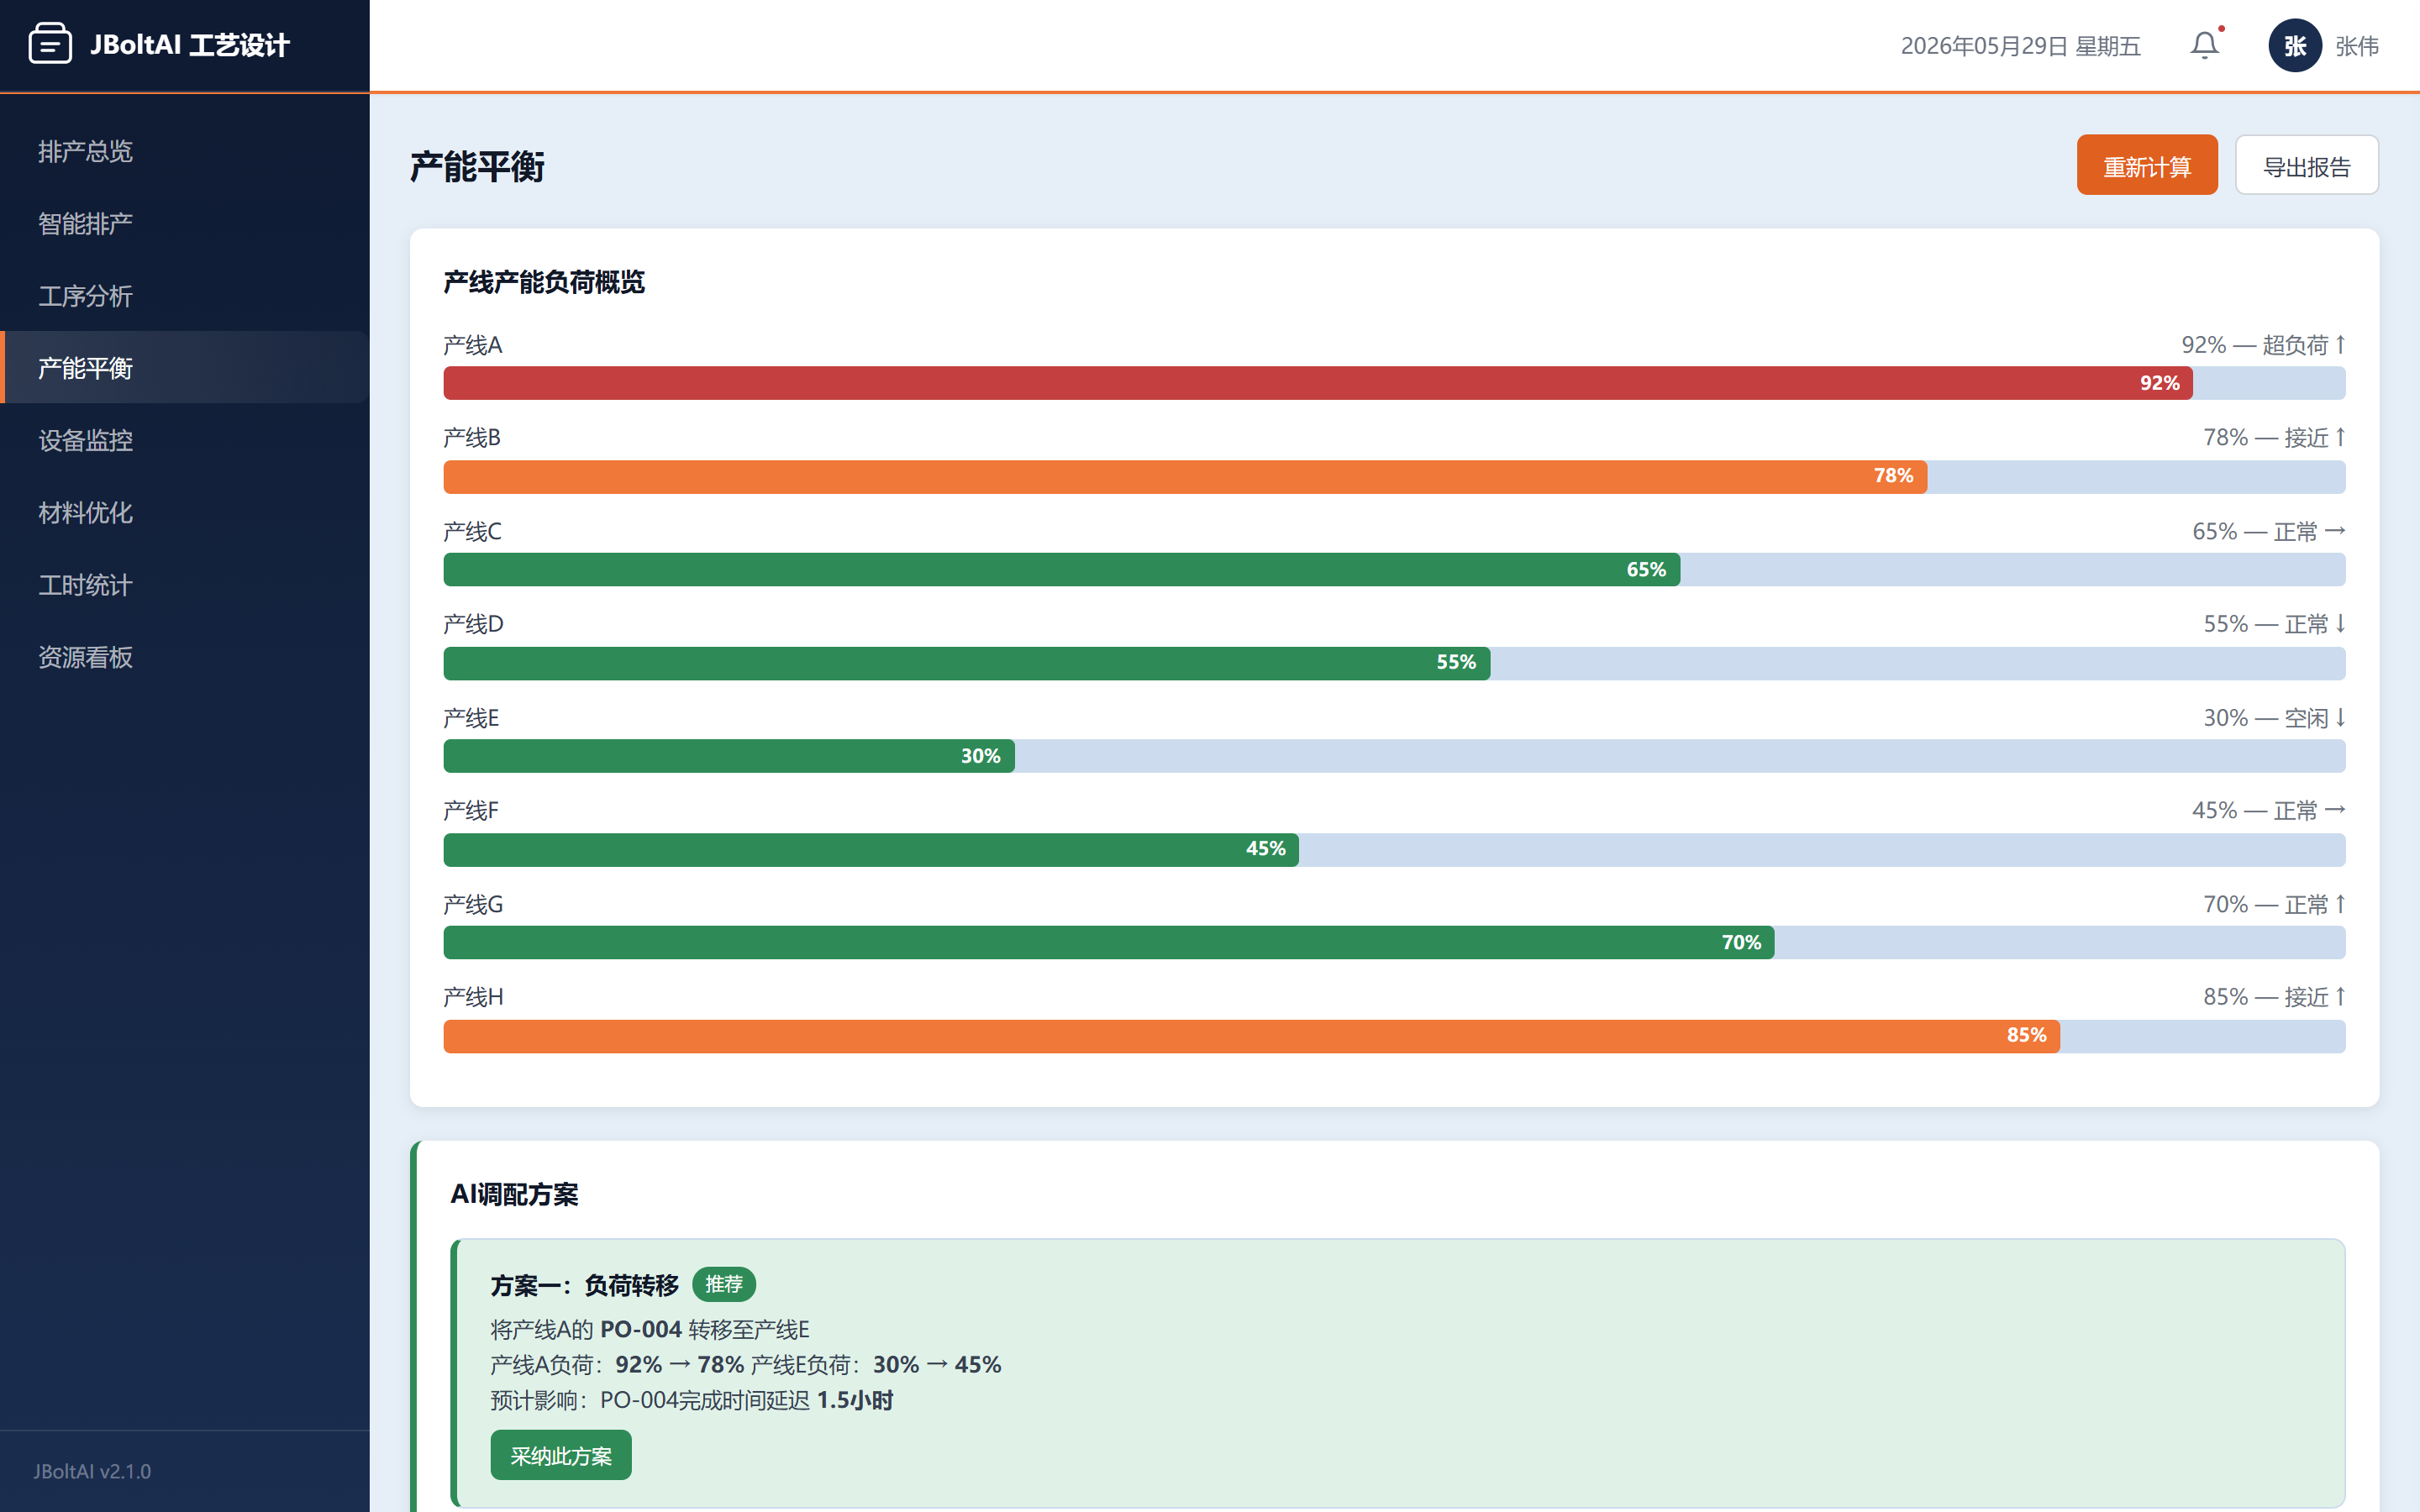Click 产线H 85% progress bar

[1252, 1035]
